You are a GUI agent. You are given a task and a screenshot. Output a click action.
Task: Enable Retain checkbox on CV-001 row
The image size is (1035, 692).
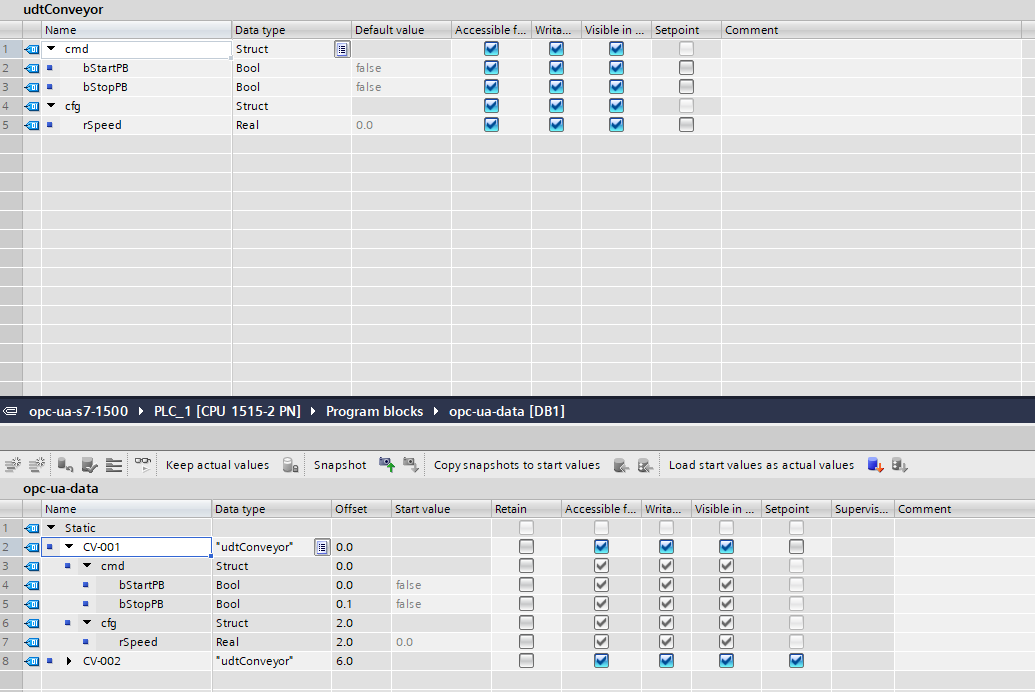pos(526,546)
